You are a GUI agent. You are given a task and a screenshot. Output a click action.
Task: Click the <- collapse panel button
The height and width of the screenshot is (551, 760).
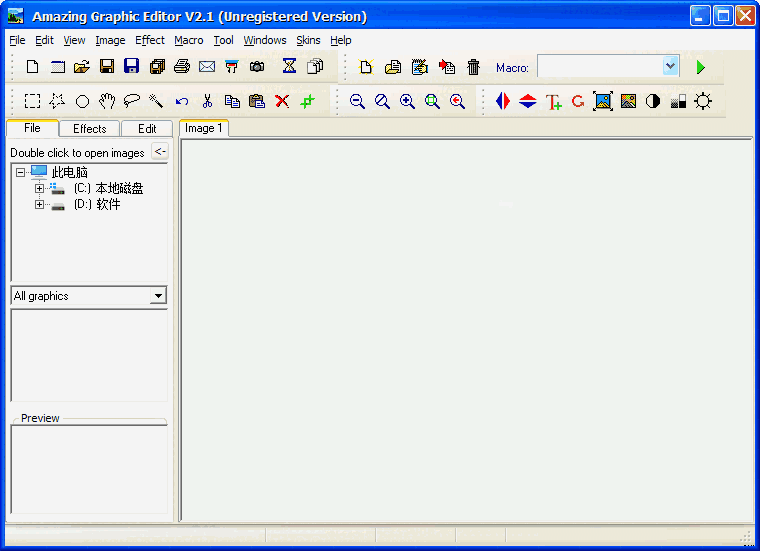(x=160, y=152)
